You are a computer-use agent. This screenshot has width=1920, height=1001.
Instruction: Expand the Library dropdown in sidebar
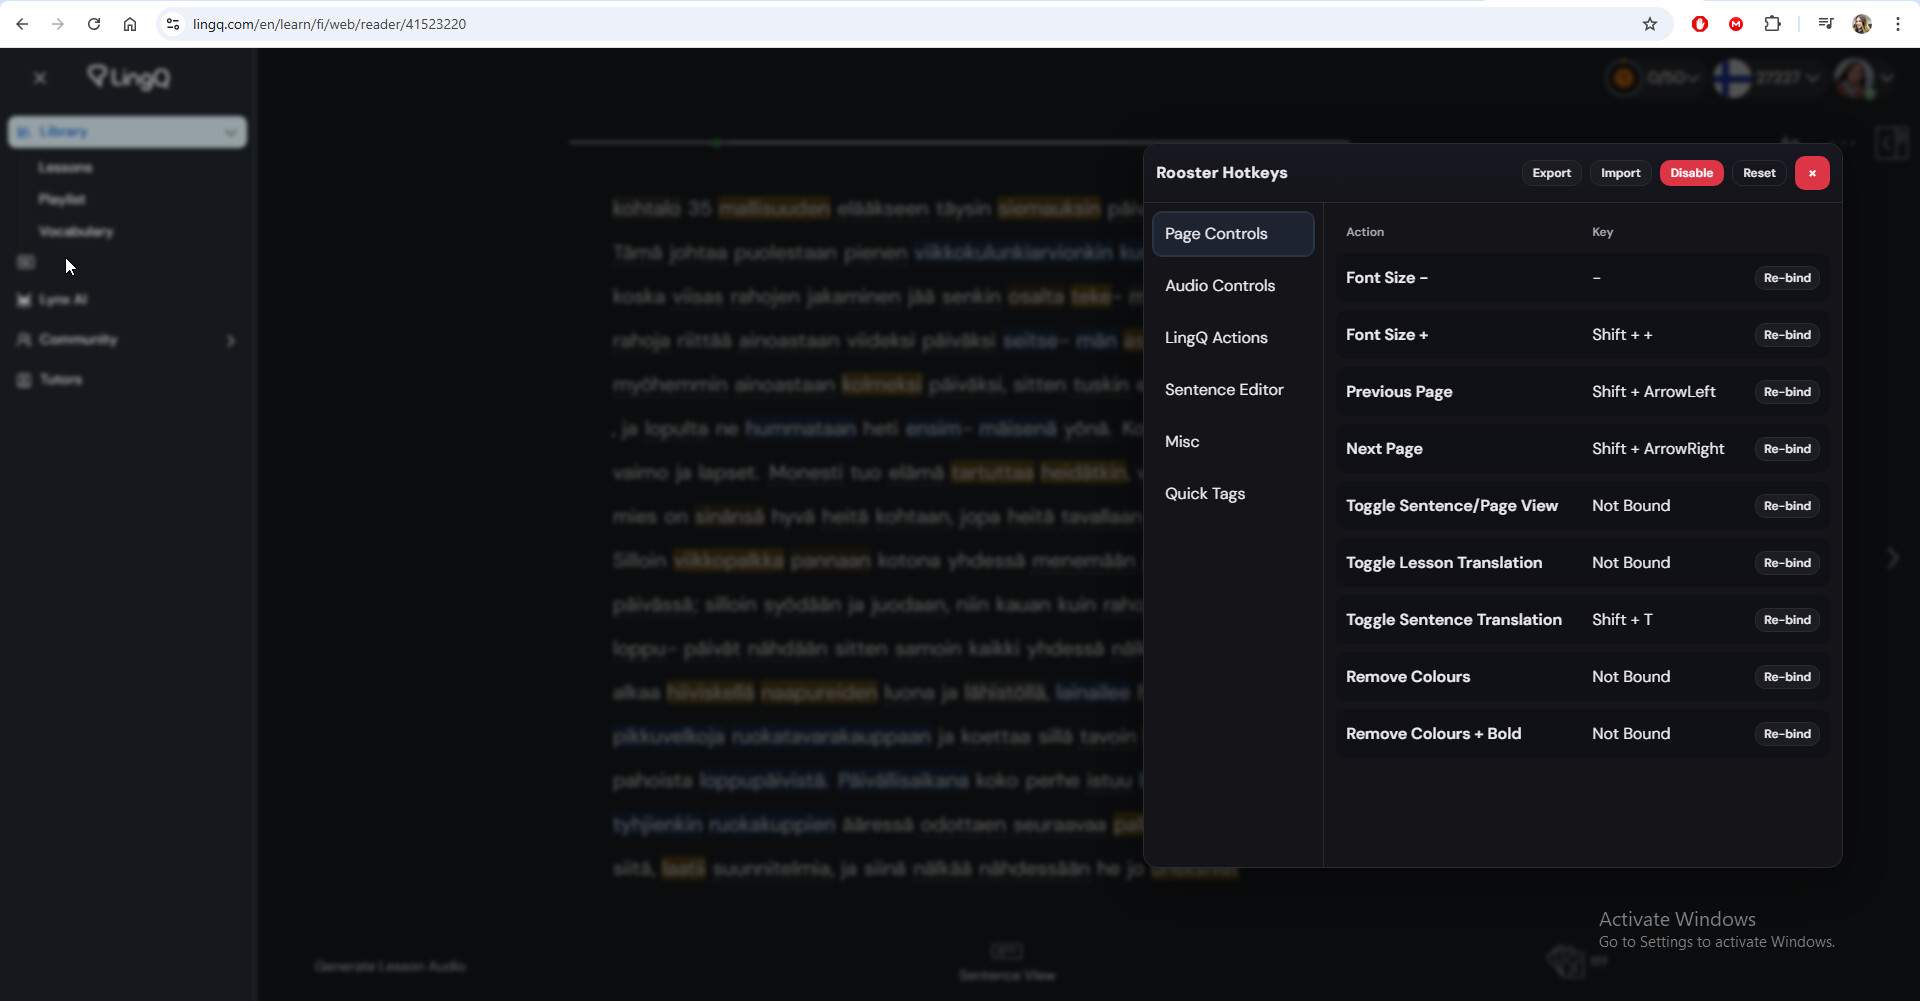230,132
